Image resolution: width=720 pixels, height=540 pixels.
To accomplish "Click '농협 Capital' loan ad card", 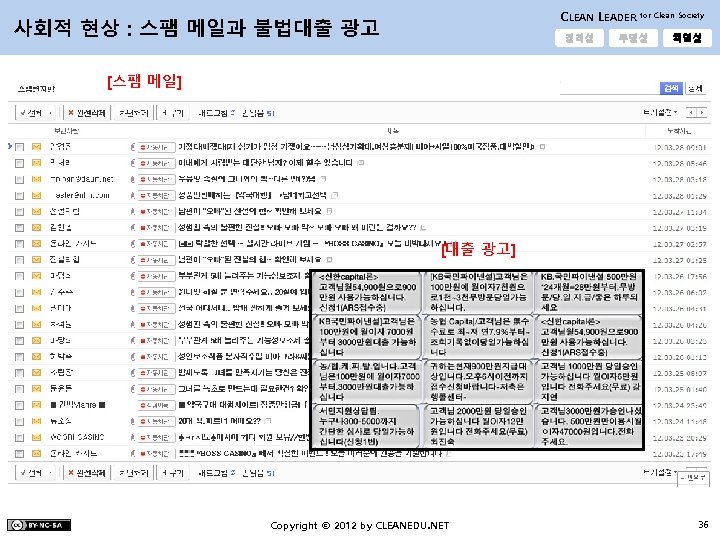I will click(478, 336).
